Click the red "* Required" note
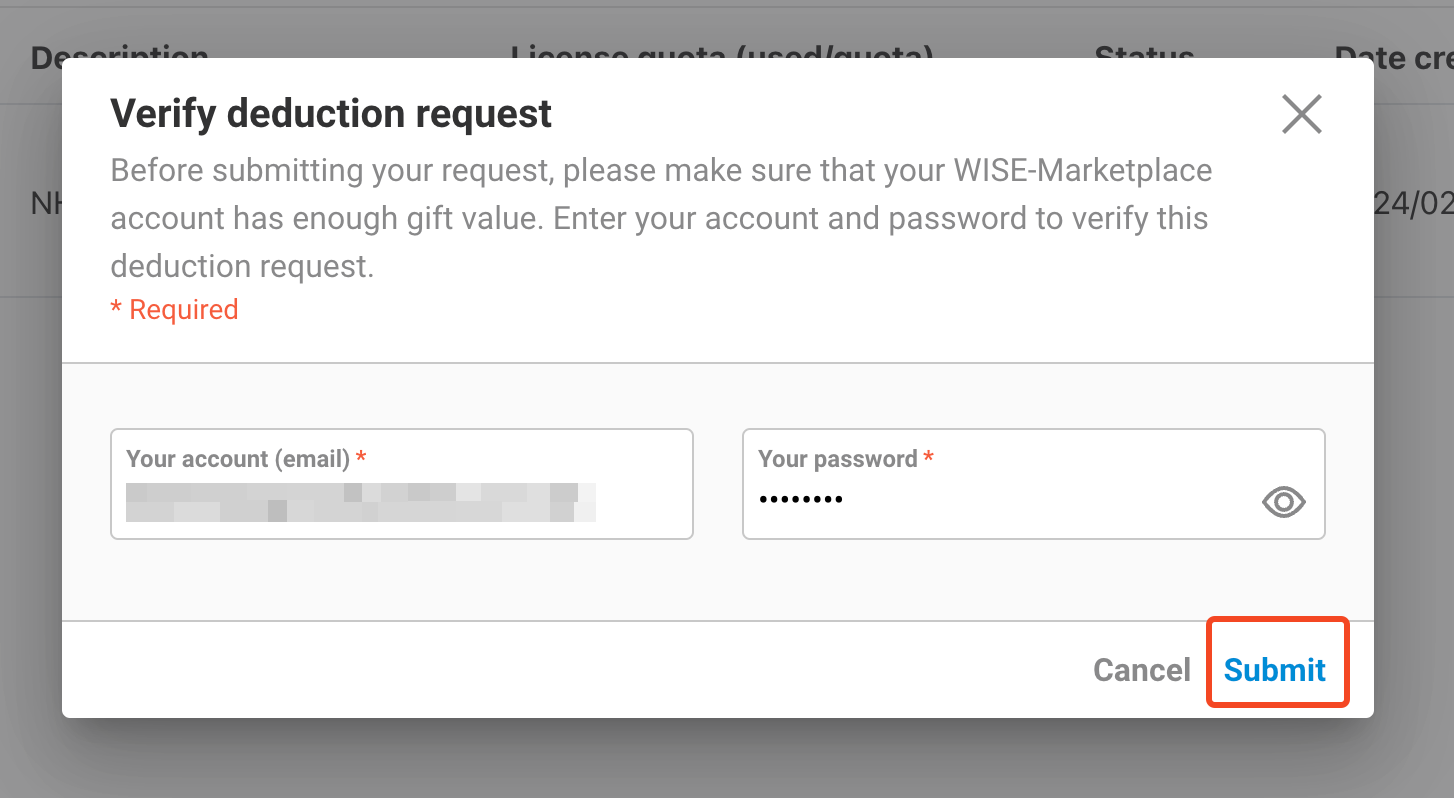 pos(175,310)
